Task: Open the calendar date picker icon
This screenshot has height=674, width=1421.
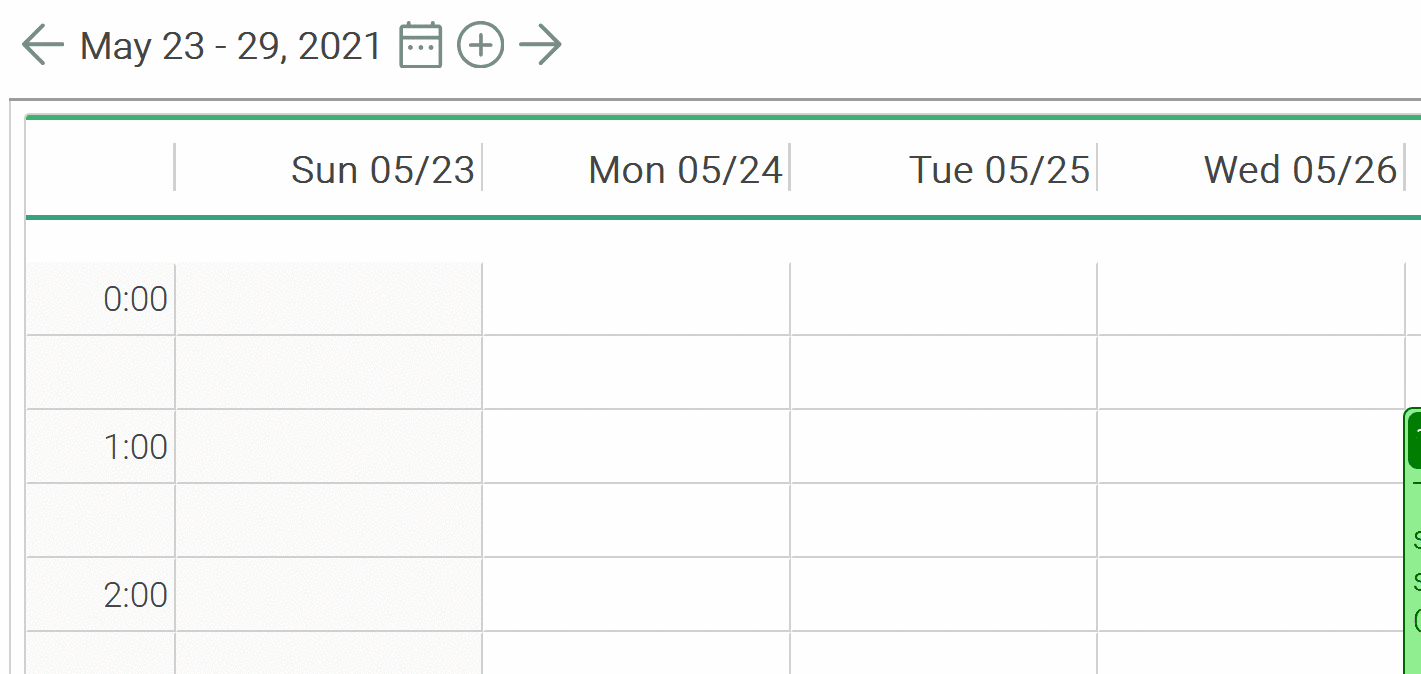Action: coord(420,46)
